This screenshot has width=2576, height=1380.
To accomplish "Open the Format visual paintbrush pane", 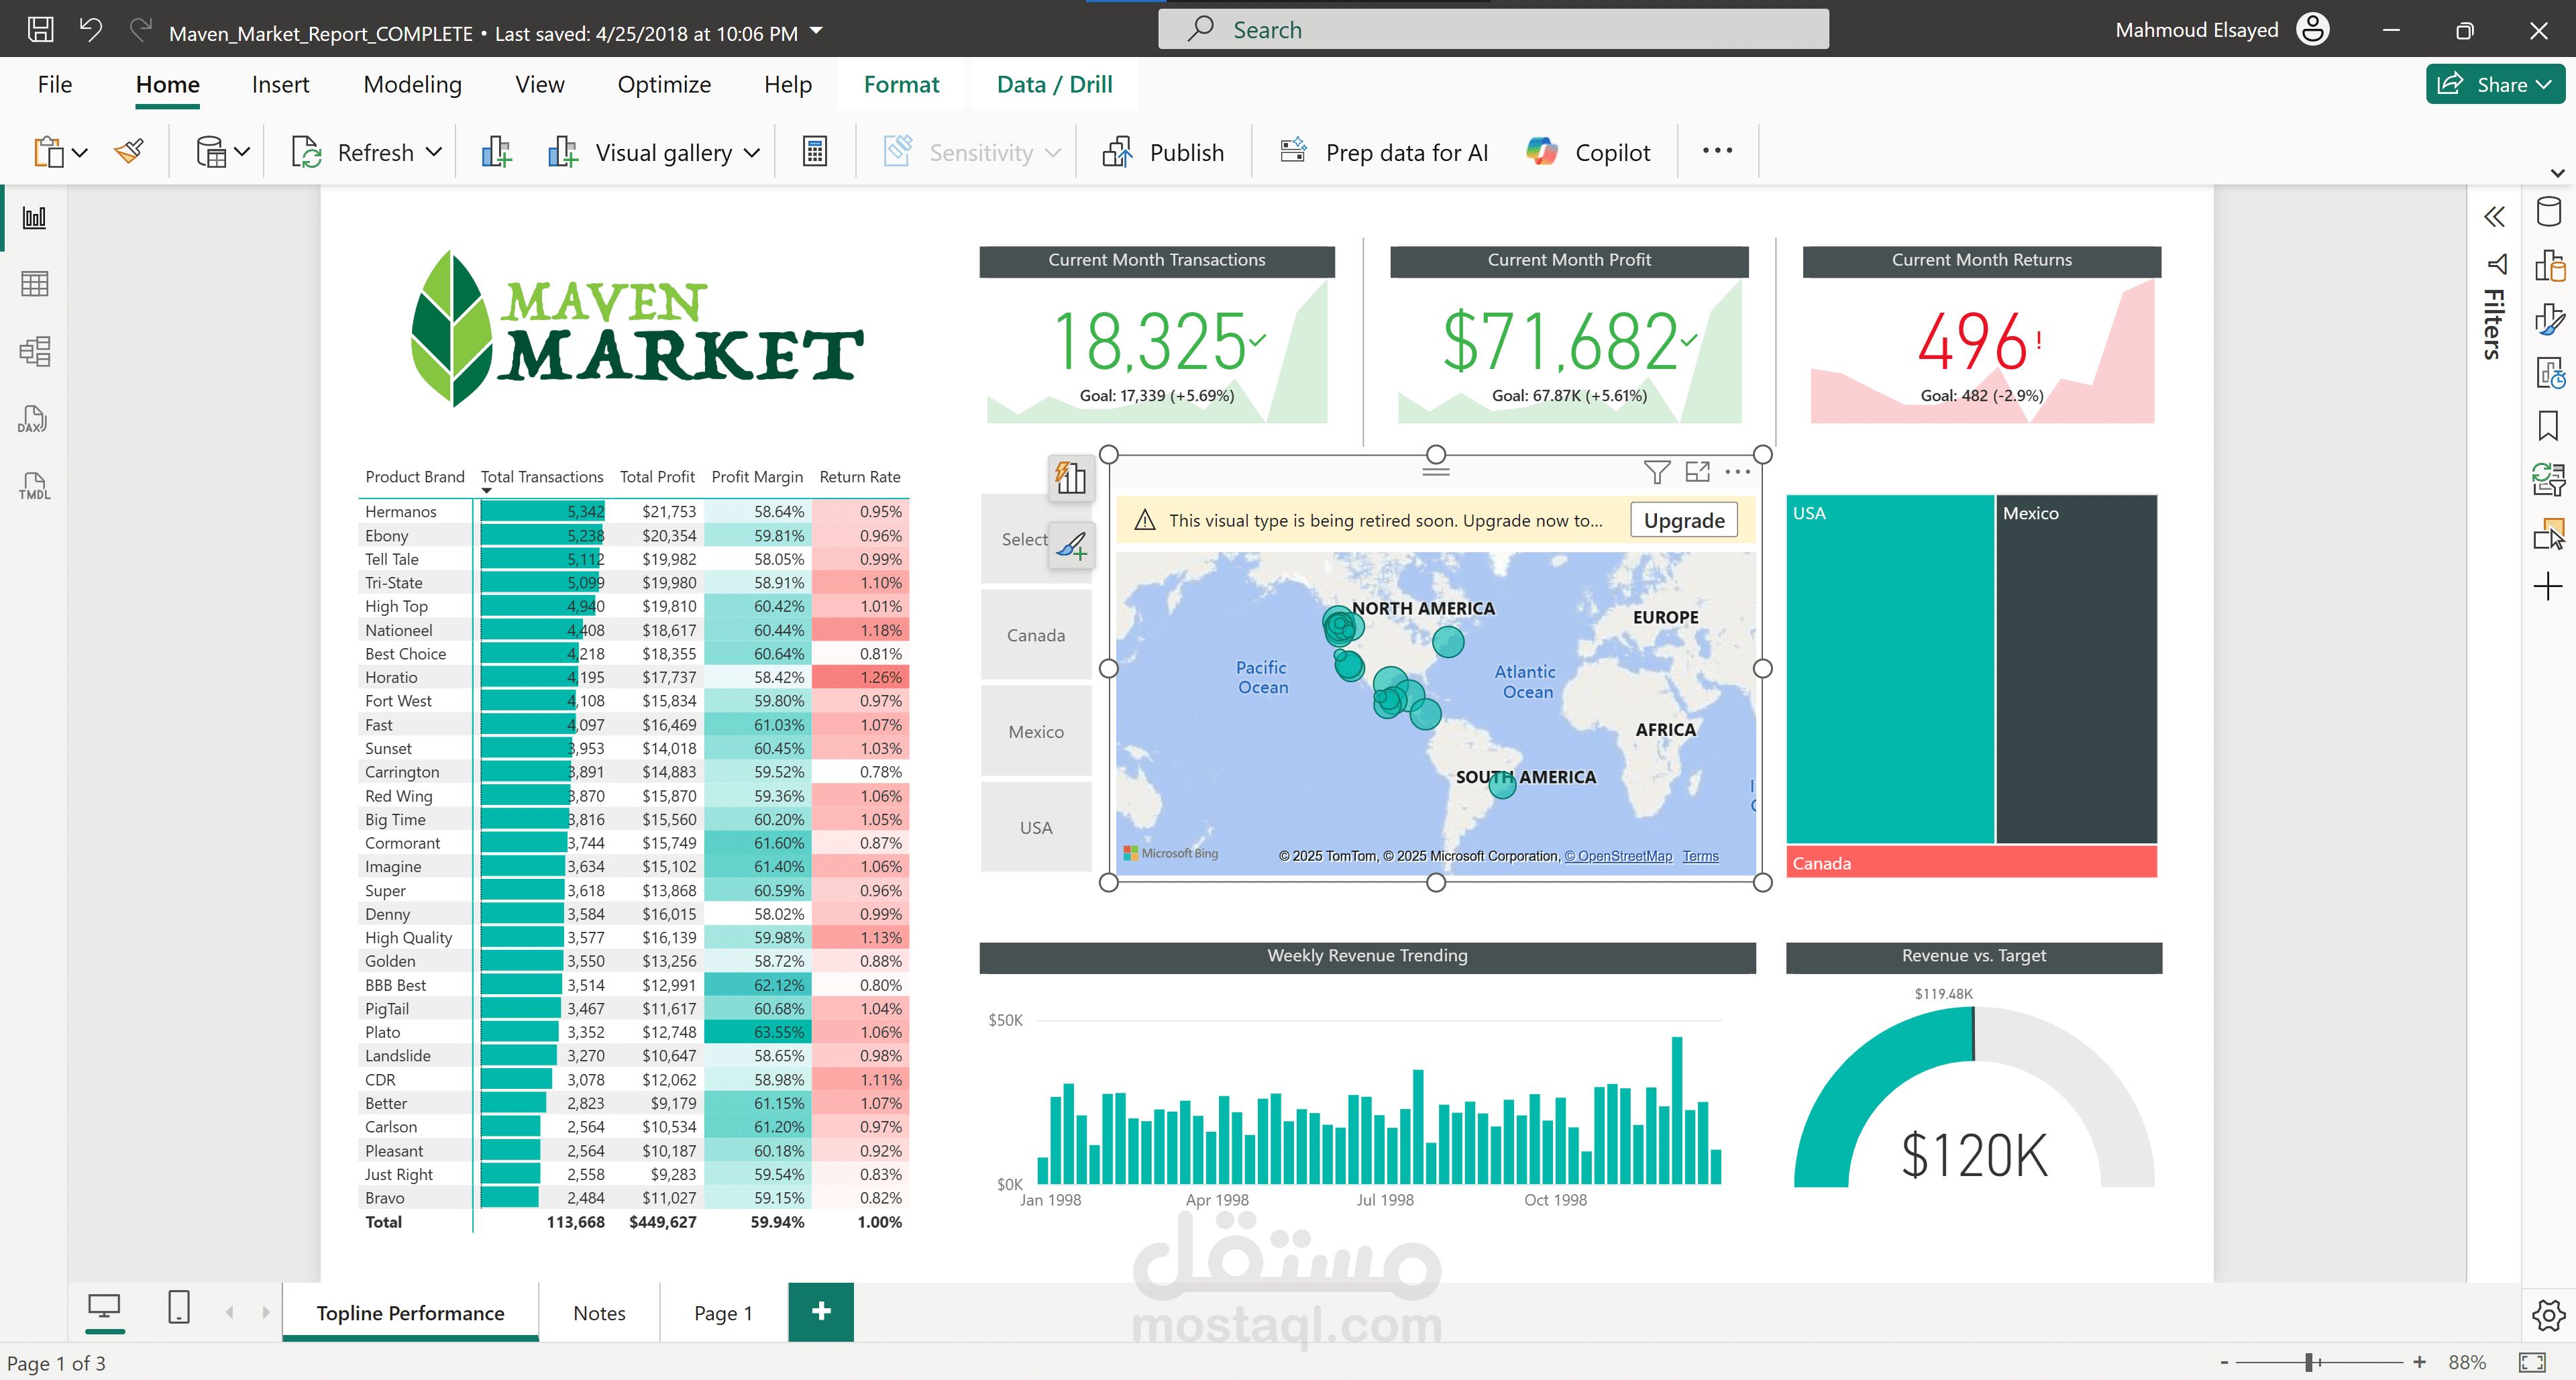I will pos(2549,319).
